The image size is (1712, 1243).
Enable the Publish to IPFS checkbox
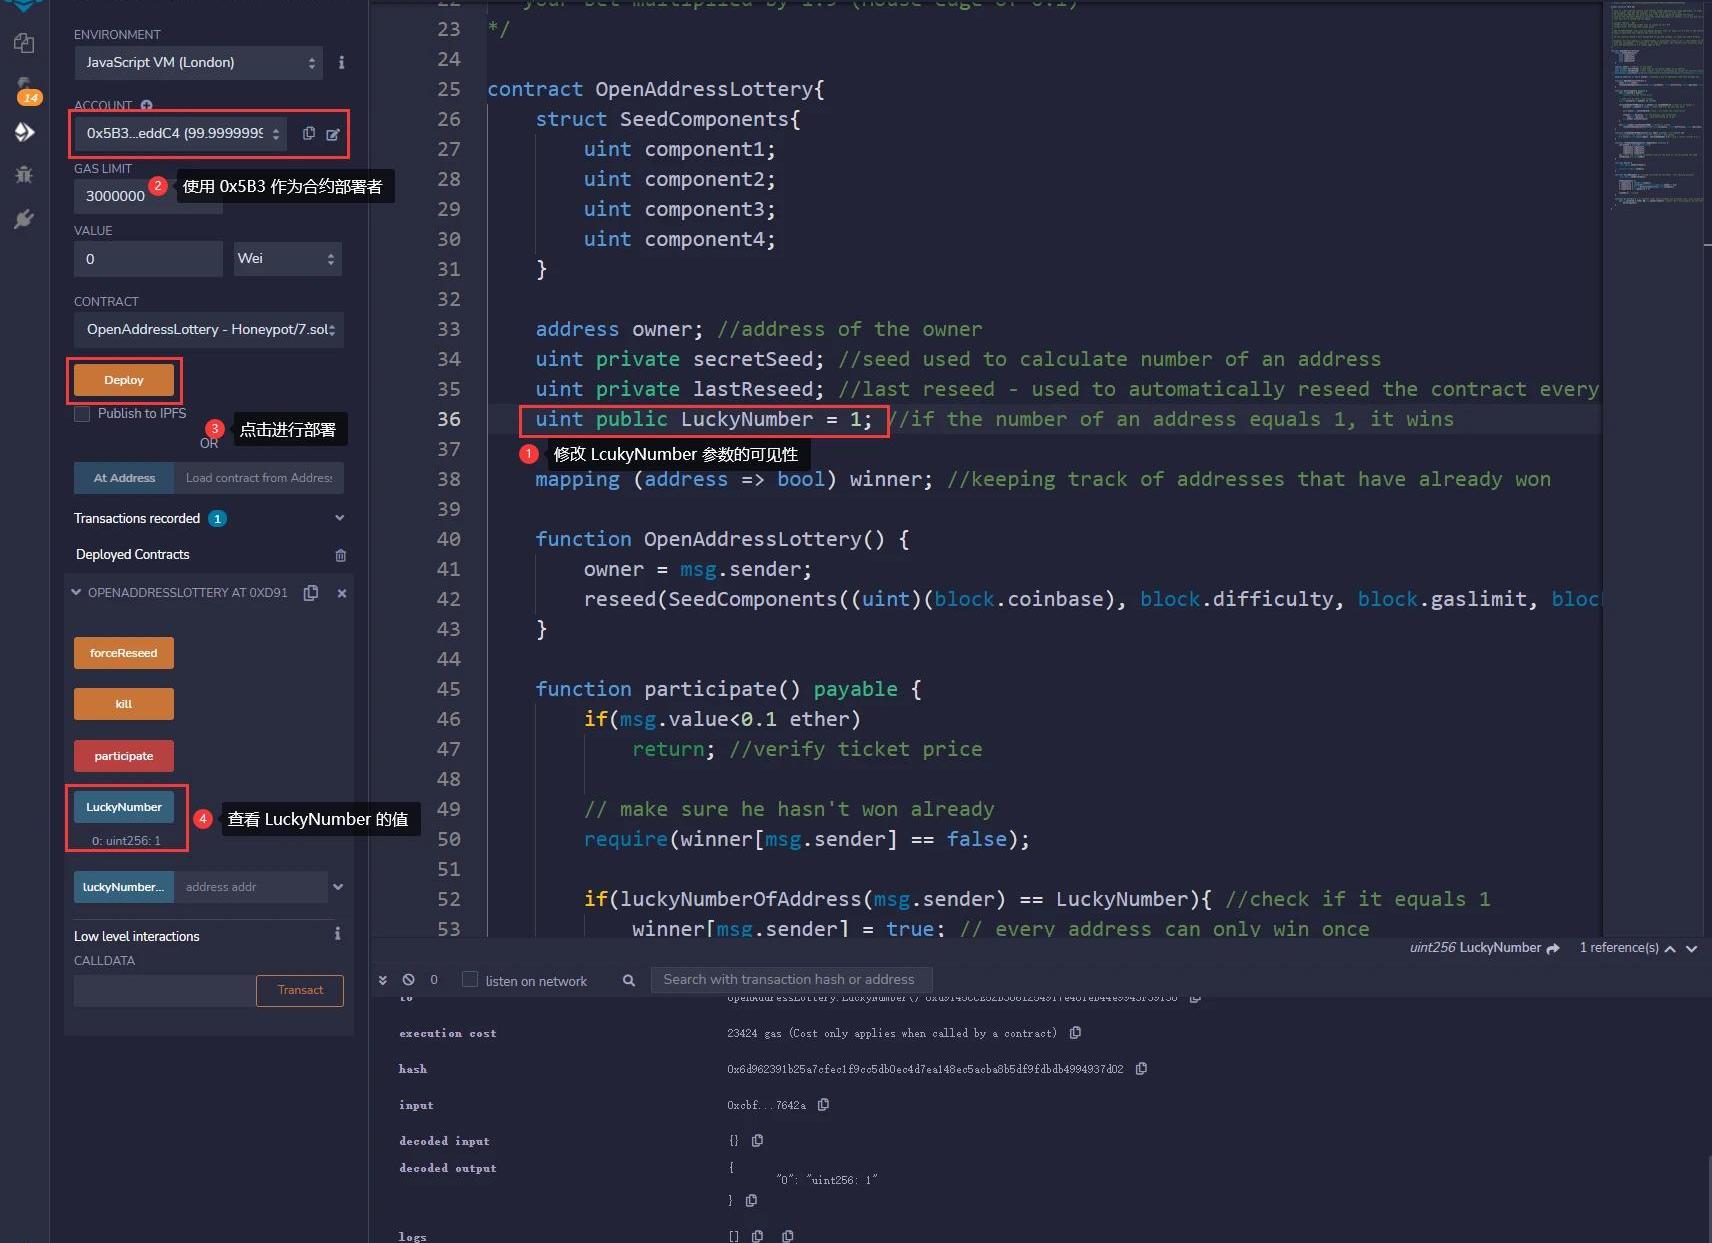pos(82,414)
